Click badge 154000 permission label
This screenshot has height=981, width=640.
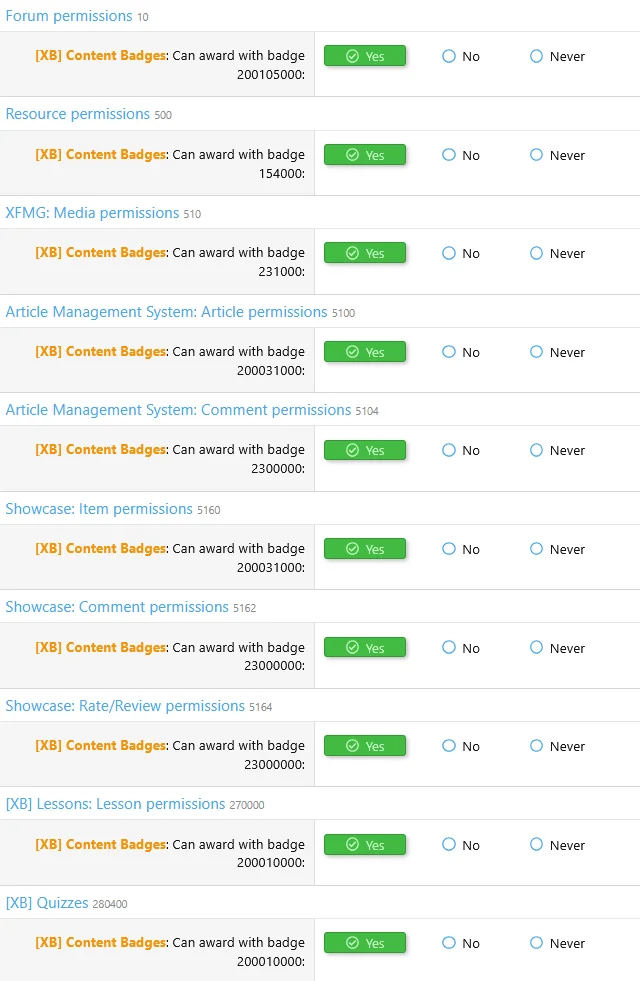tap(170, 164)
